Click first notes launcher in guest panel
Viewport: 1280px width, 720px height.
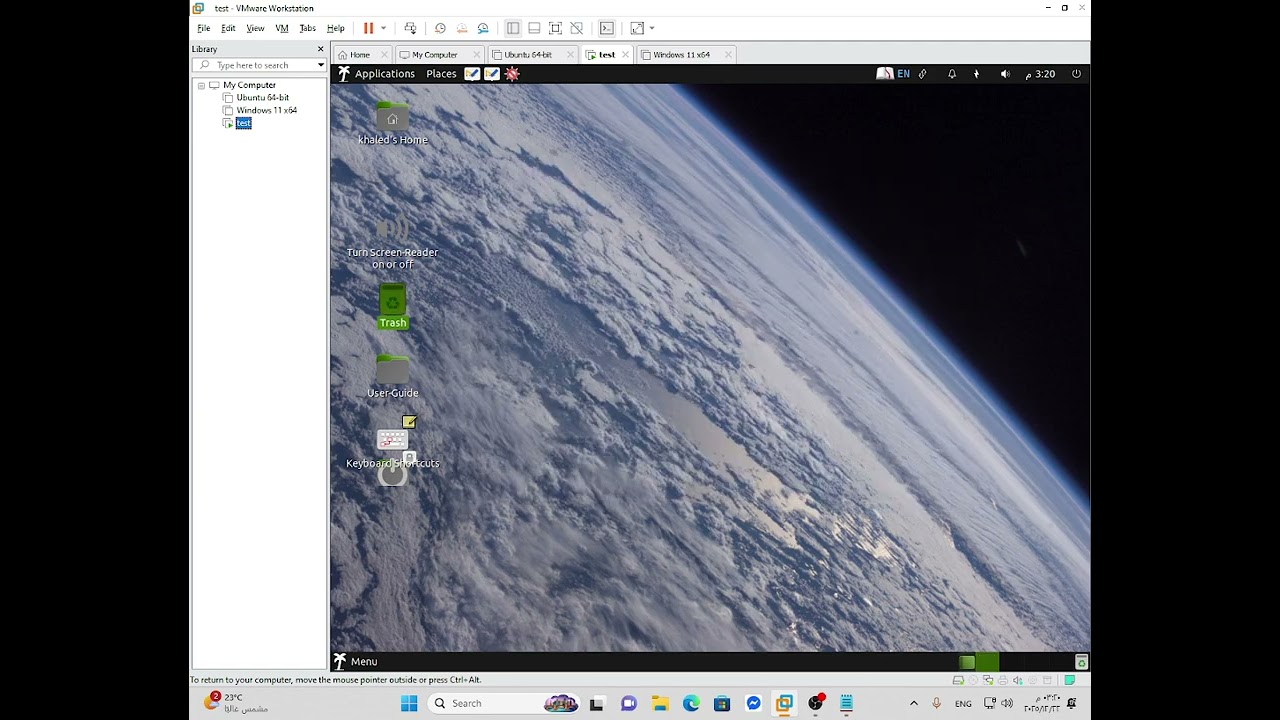point(472,74)
